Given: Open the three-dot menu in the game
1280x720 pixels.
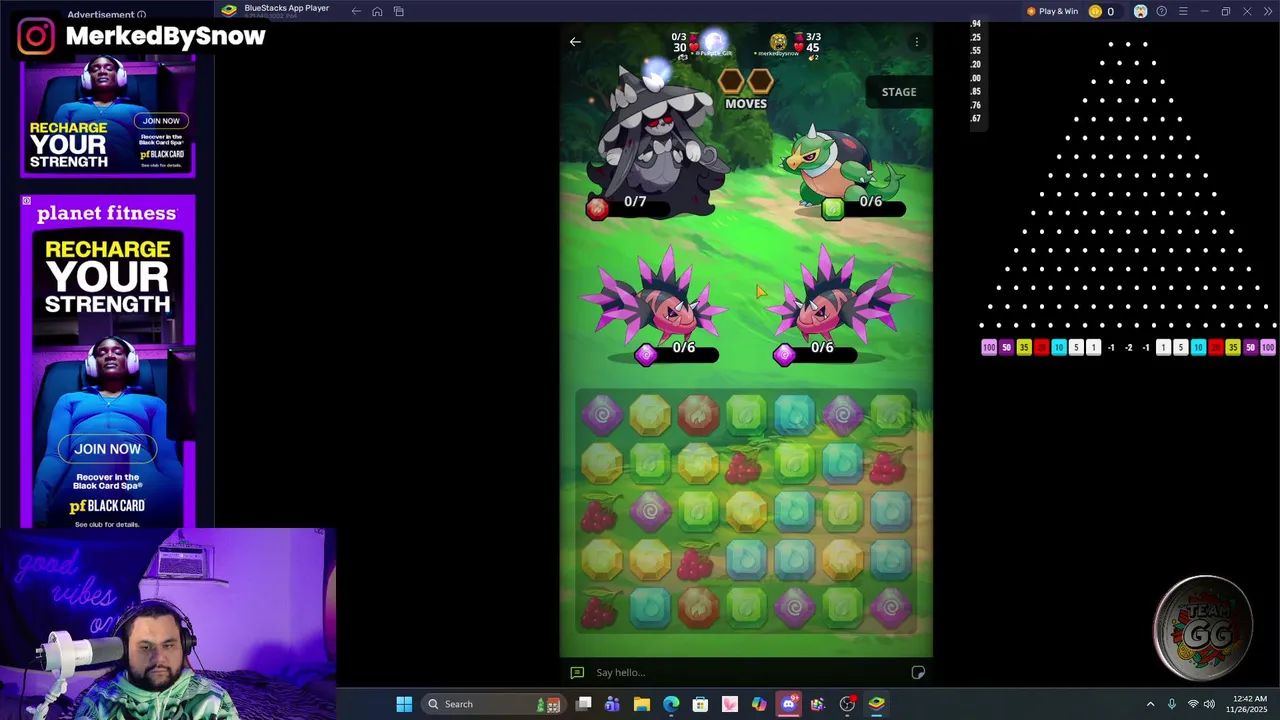Looking at the screenshot, I should coord(916,42).
